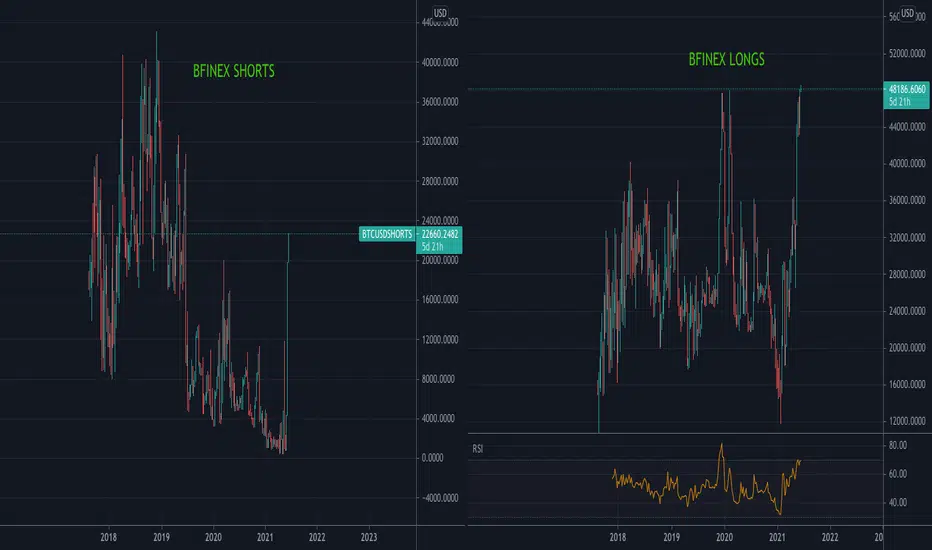This screenshot has height=550, width=932.
Task: Click the 80.00 level on RSI scale
Action: click(x=898, y=445)
